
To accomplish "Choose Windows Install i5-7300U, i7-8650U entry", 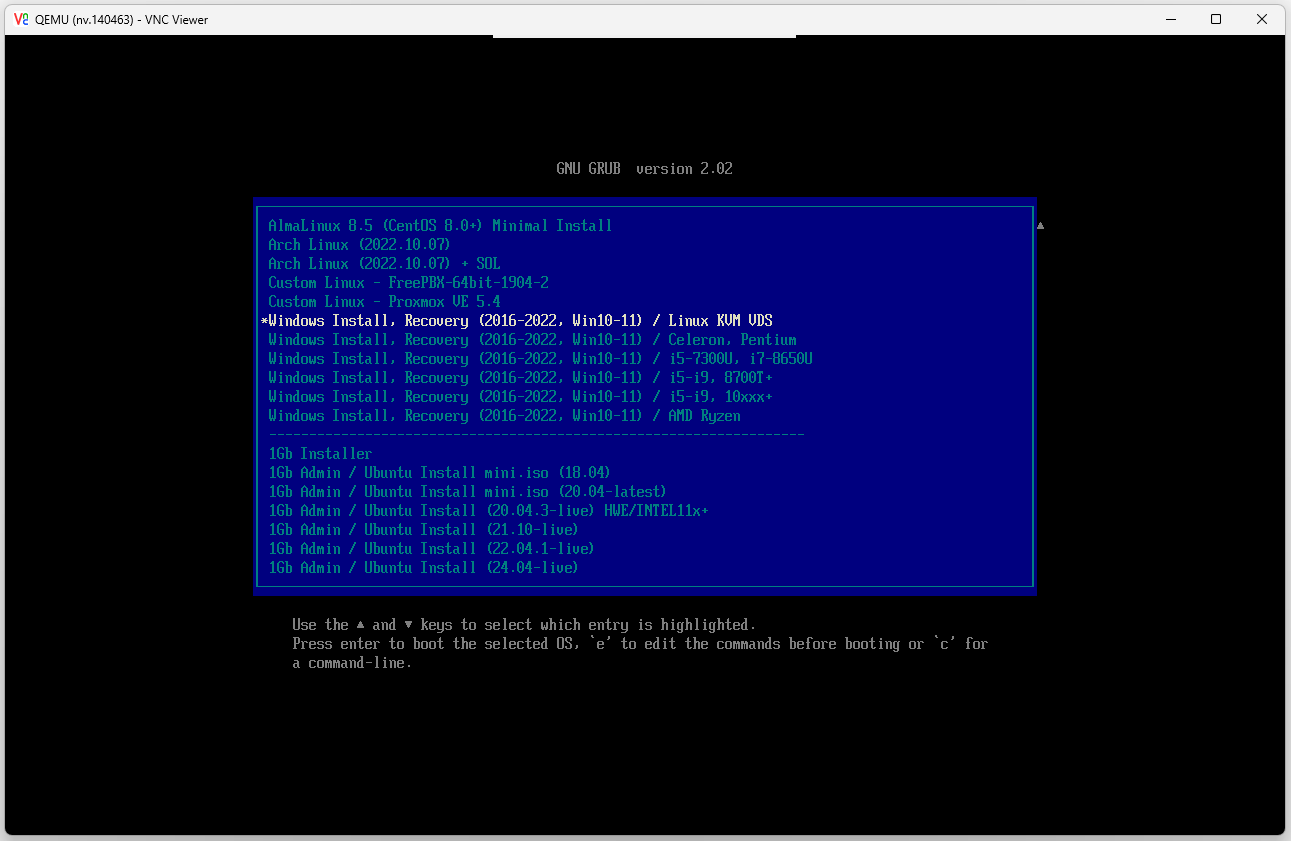I will coord(540,359).
